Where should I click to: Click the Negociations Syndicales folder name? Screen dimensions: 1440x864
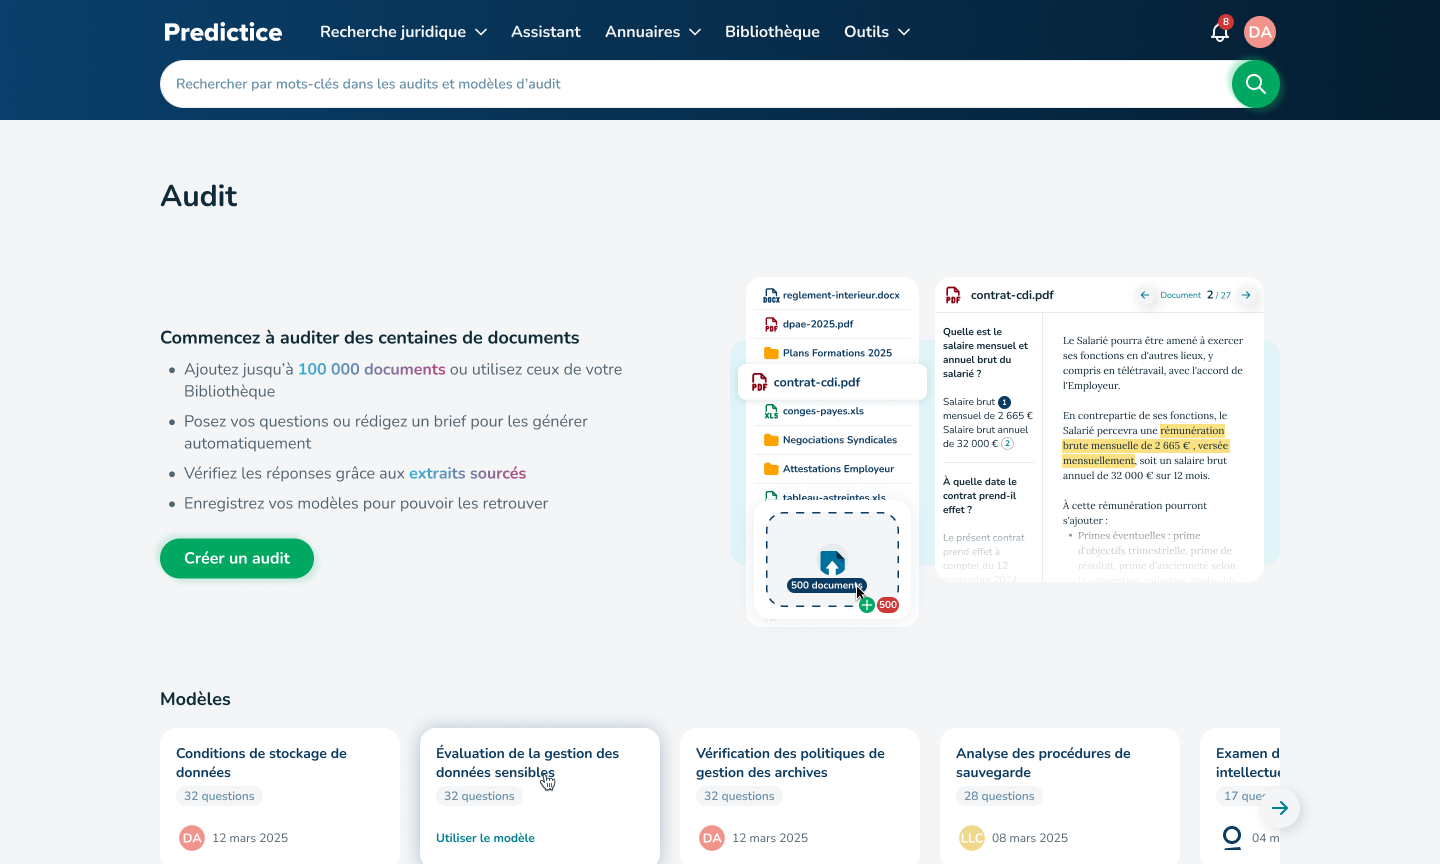840,440
